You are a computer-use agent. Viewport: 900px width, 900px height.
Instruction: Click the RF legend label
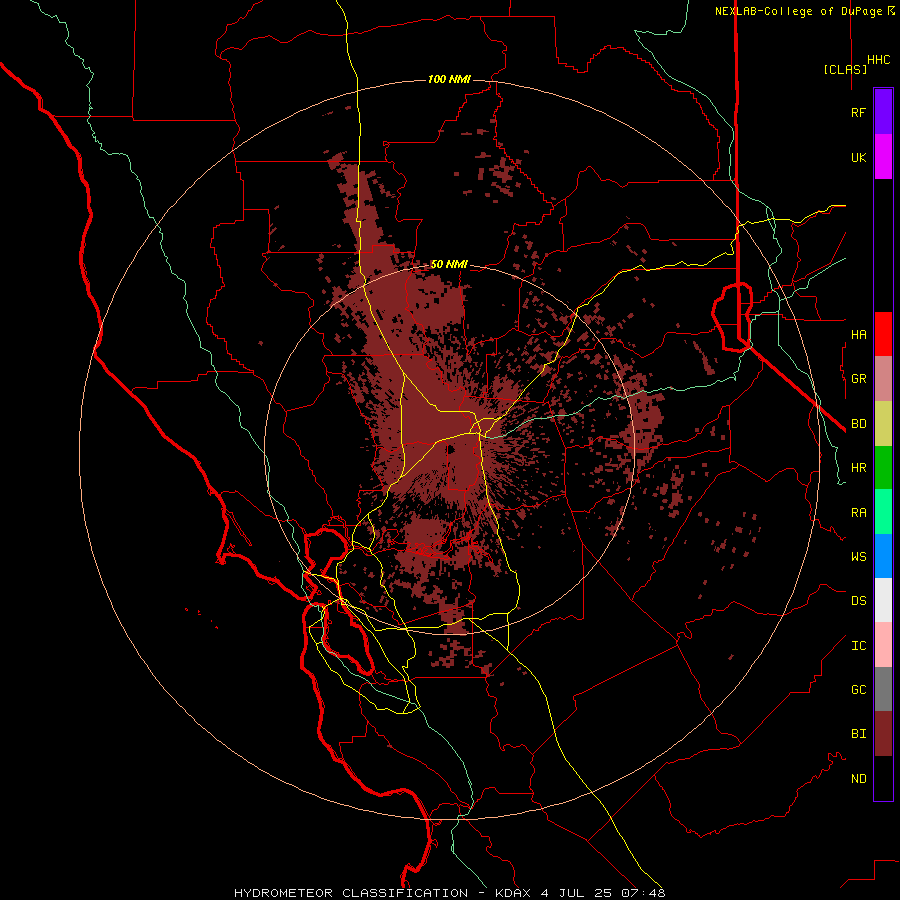(858, 112)
